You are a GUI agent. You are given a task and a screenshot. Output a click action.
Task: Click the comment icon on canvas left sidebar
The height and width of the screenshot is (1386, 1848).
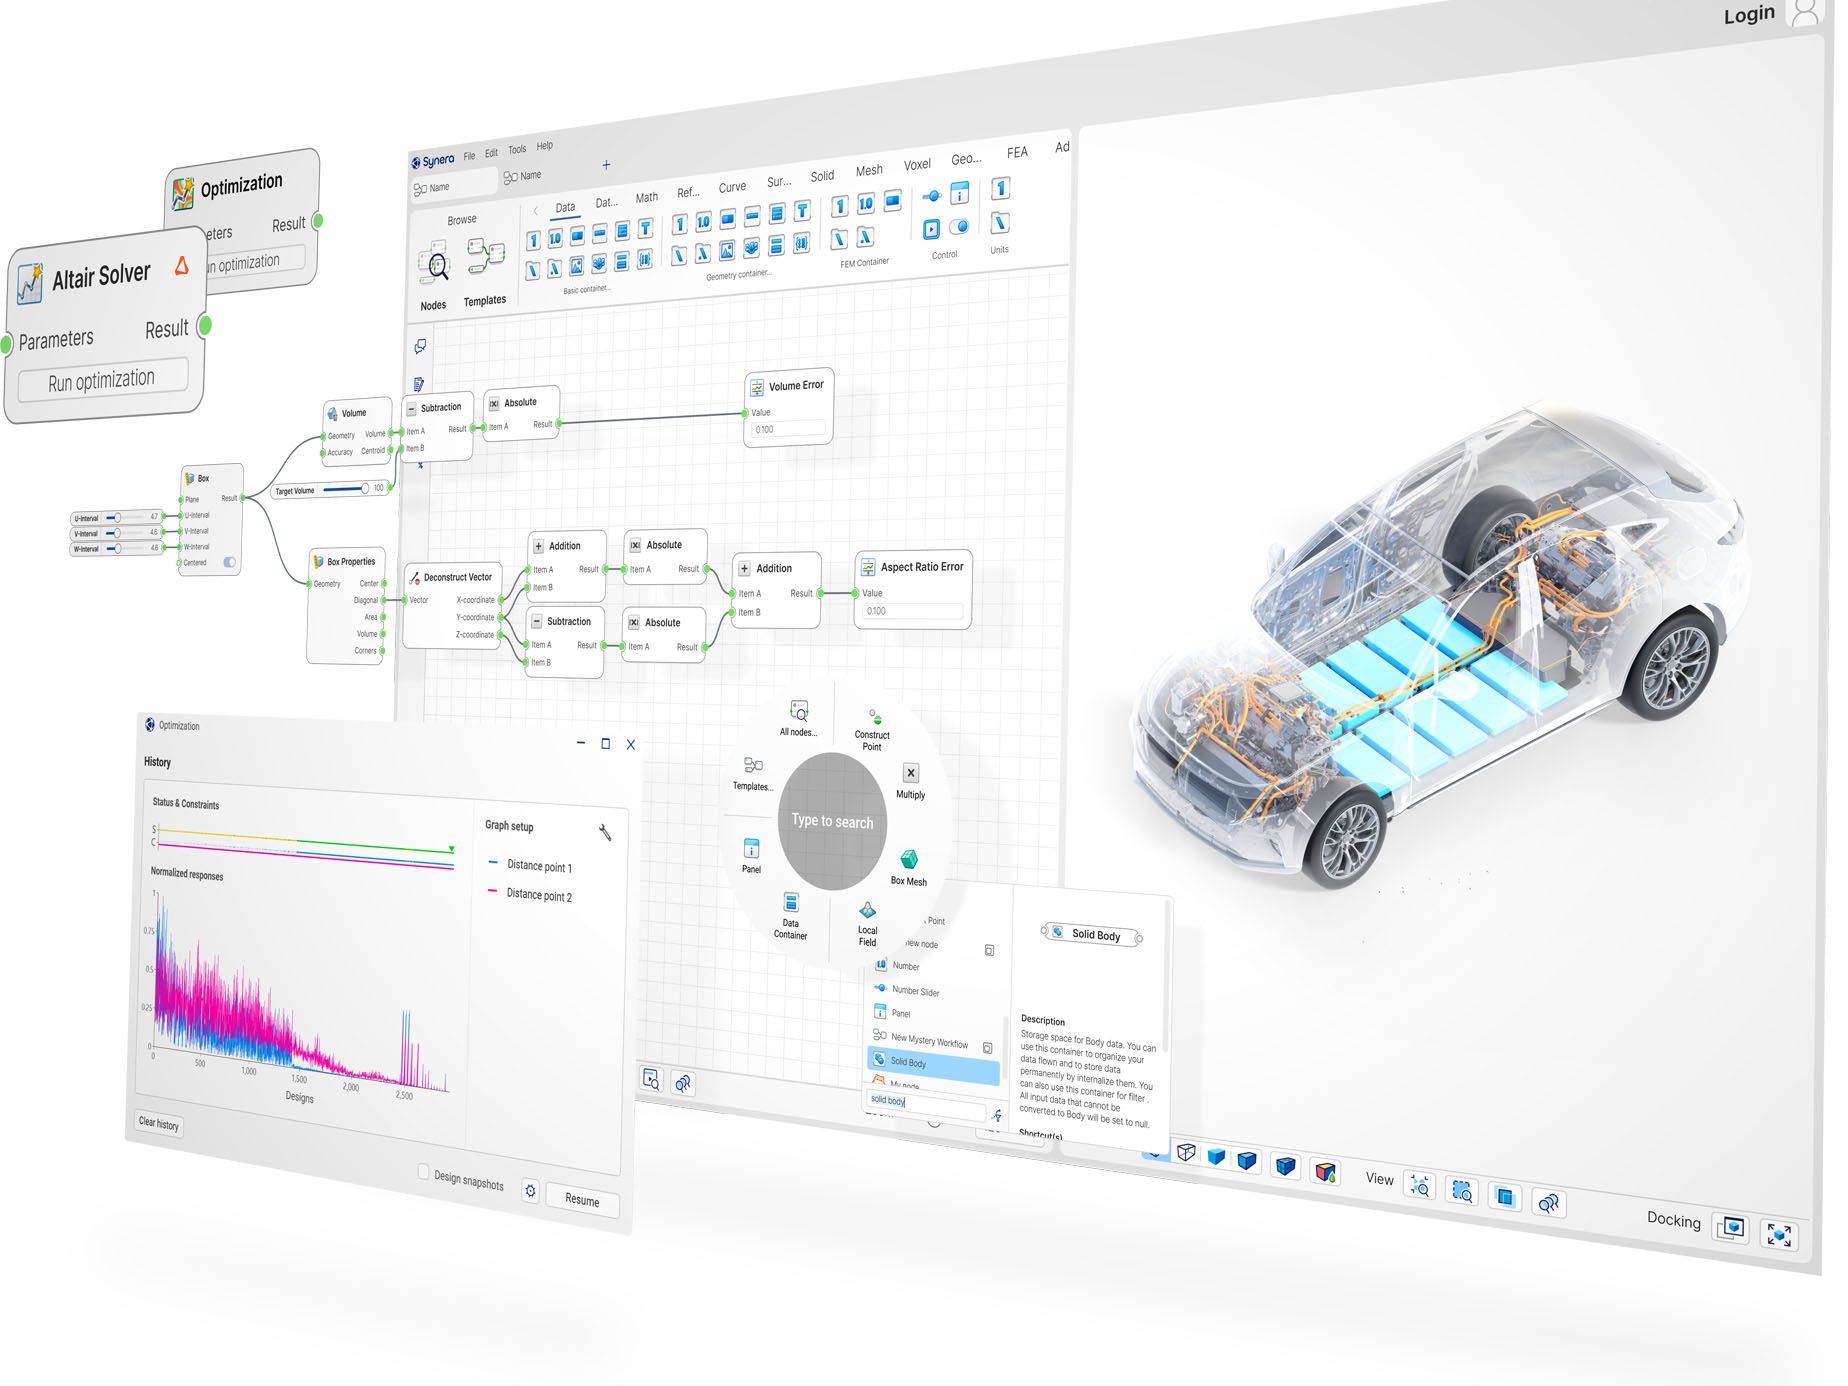click(420, 346)
